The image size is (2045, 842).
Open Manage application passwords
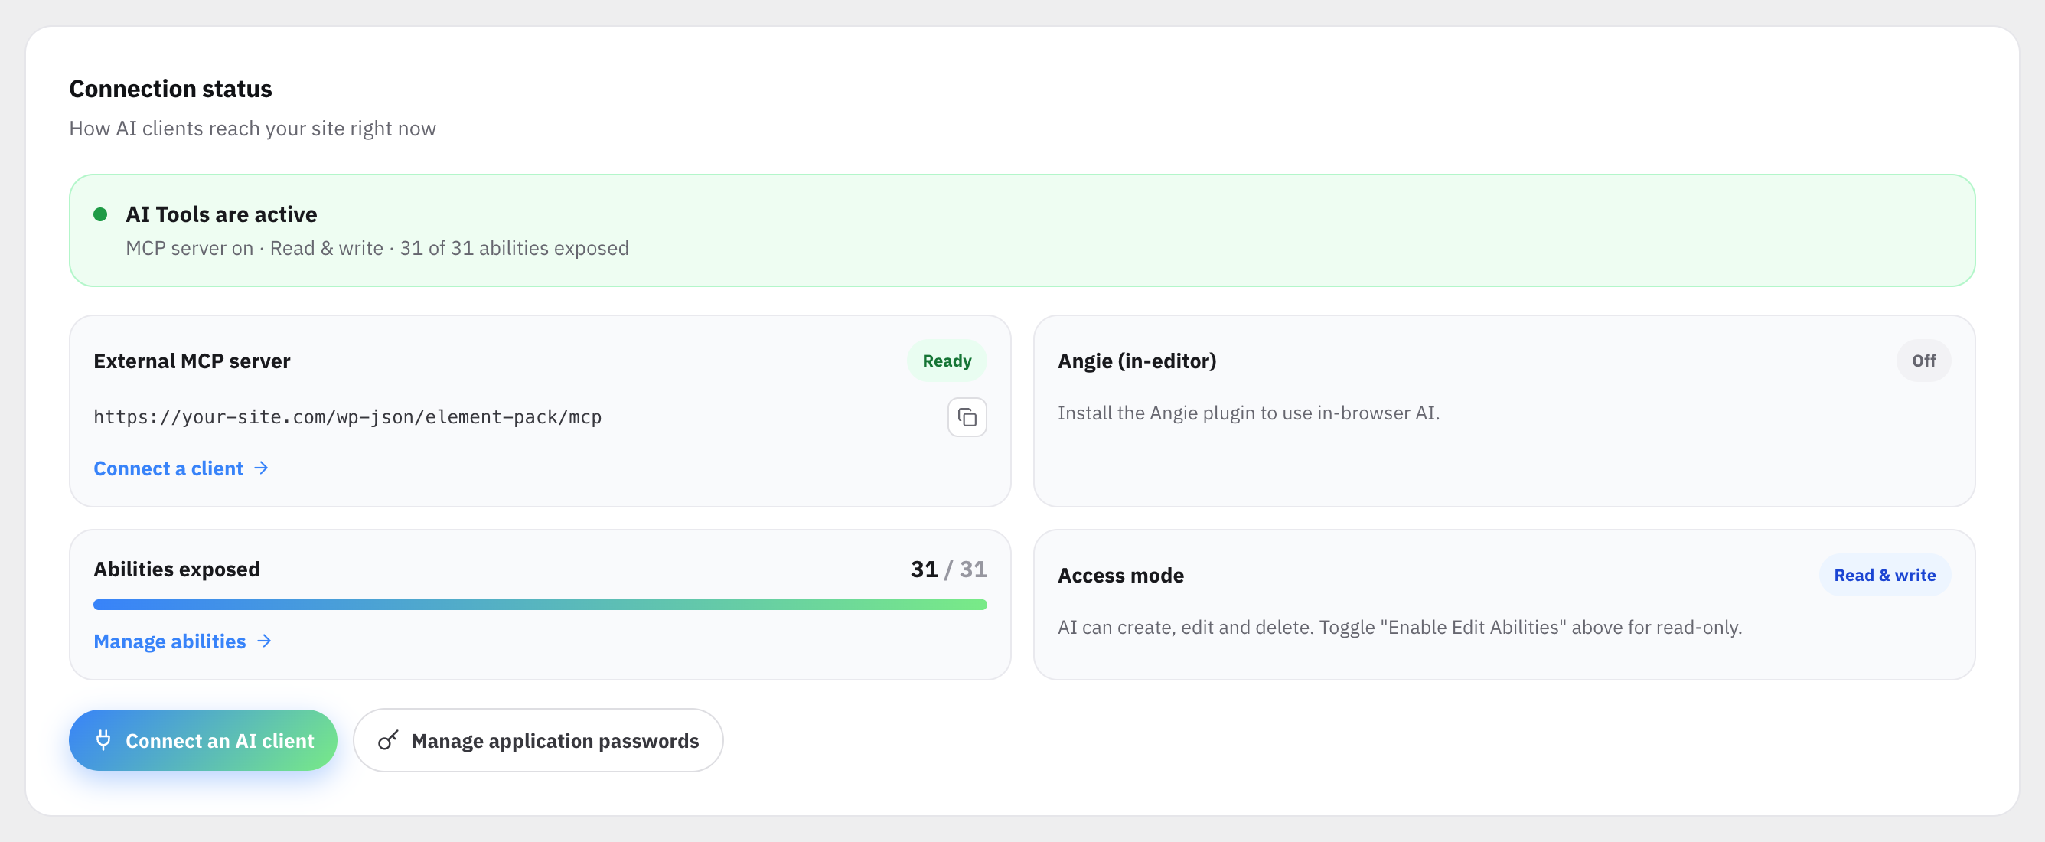(538, 740)
